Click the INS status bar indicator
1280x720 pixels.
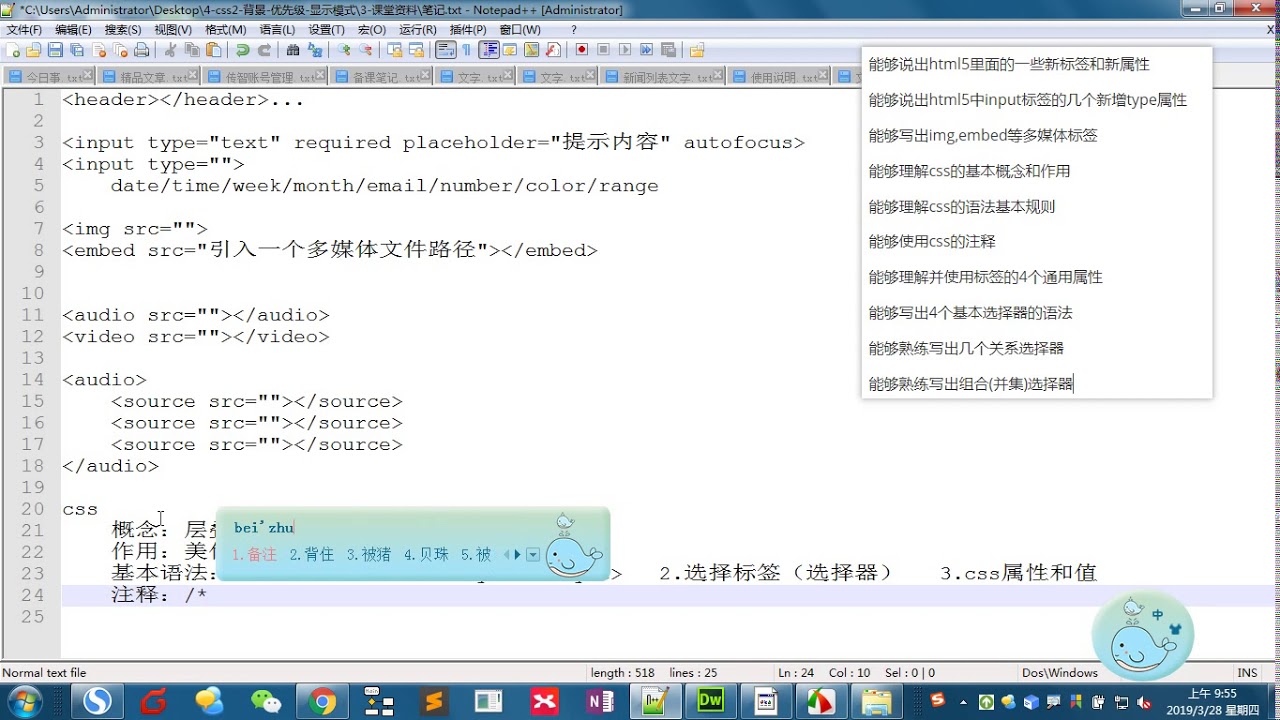coord(1247,673)
